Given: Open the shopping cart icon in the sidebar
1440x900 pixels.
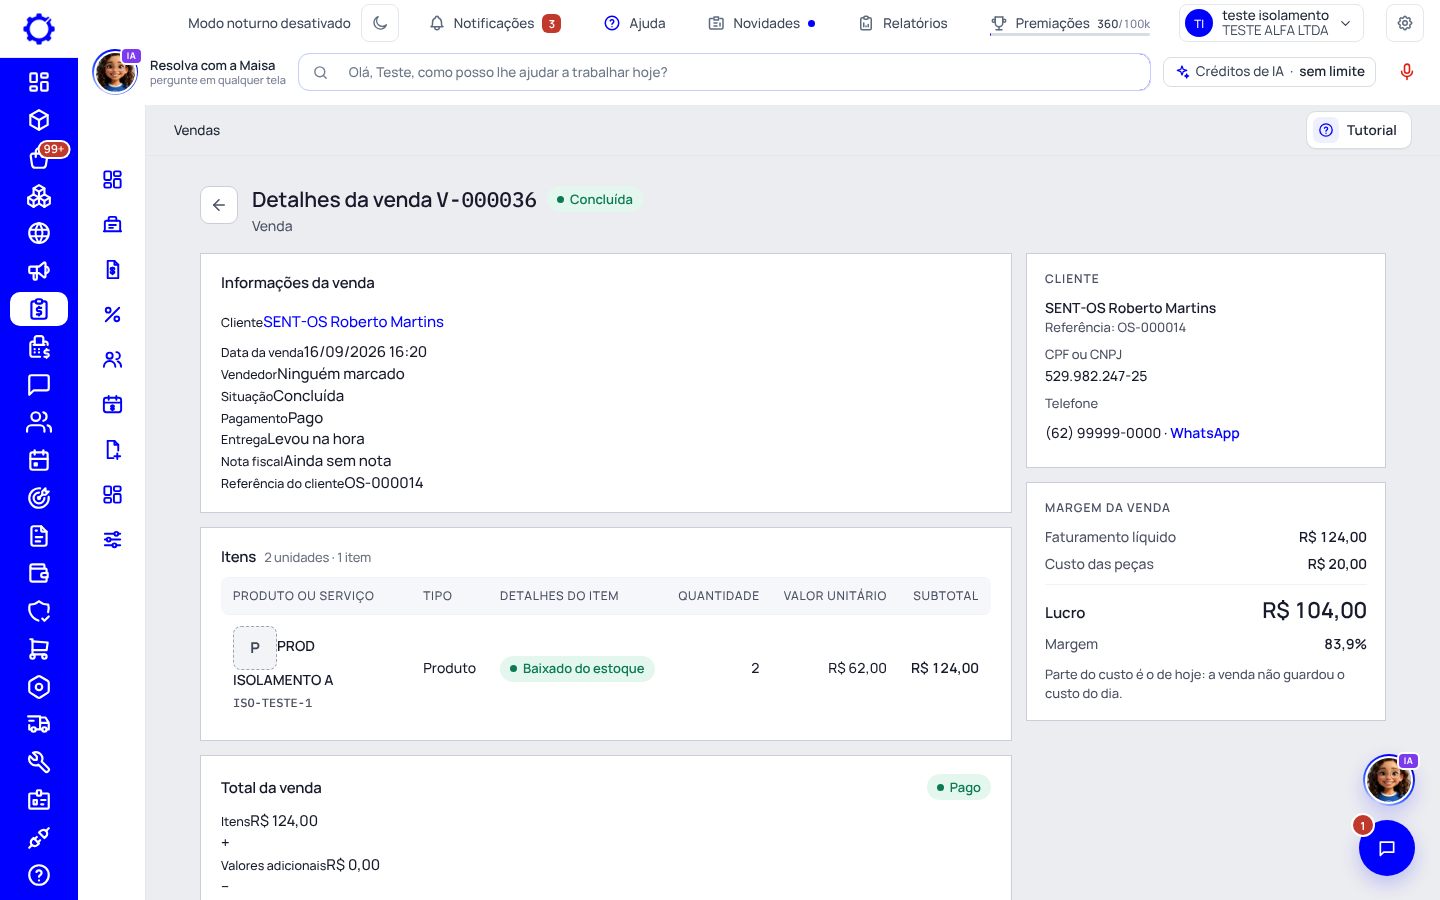Looking at the screenshot, I should tap(39, 649).
